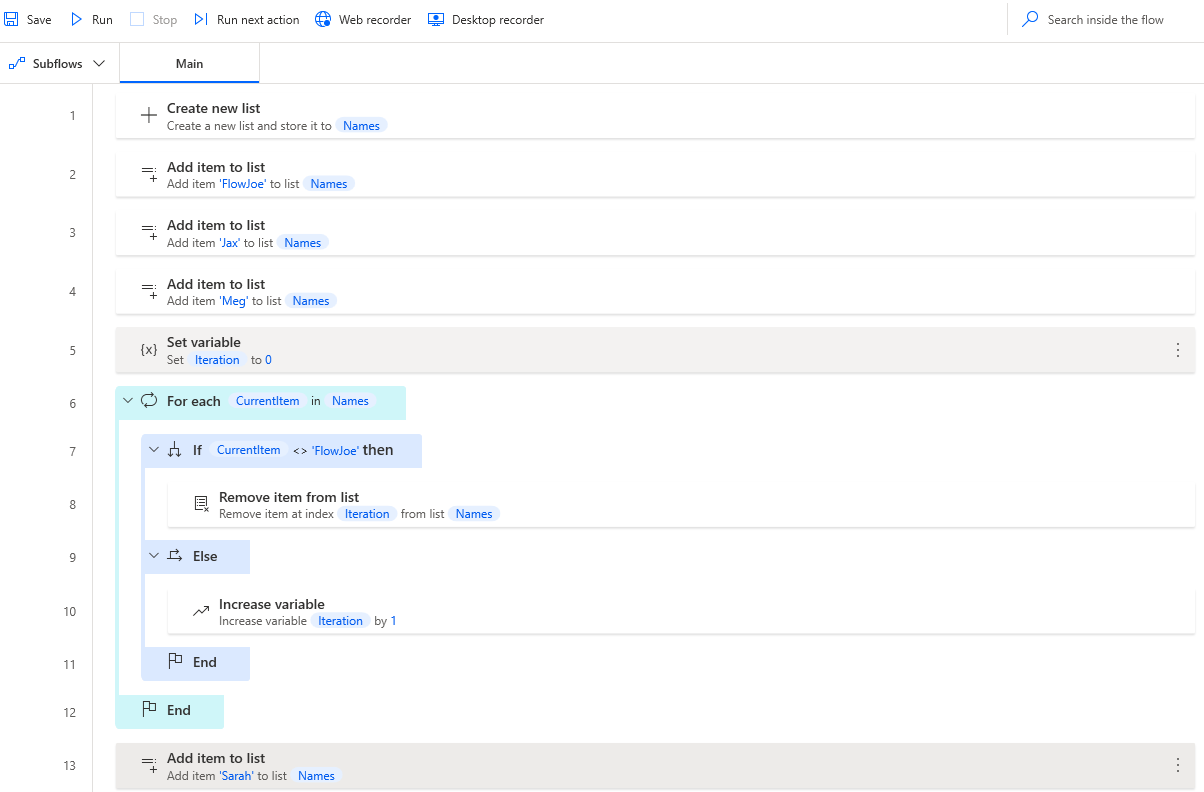The image size is (1204, 792).
Task: Open more options for Add 'Sarah' action
Action: [x=1177, y=765]
